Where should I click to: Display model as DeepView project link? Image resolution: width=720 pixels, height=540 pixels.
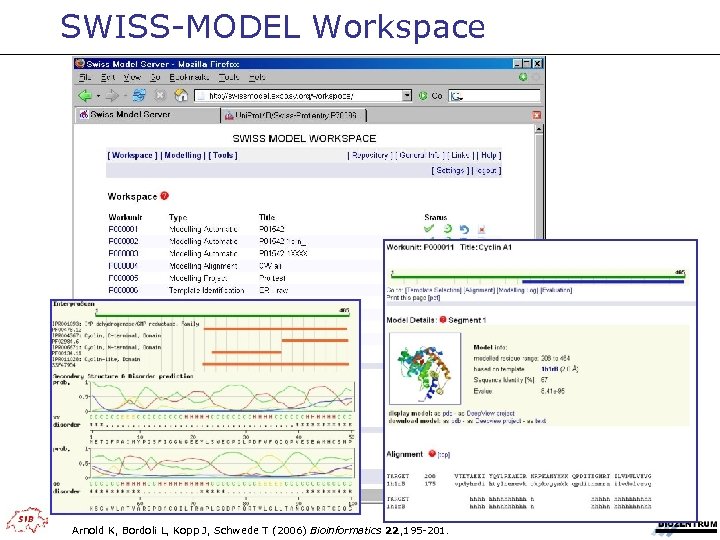click(x=490, y=413)
